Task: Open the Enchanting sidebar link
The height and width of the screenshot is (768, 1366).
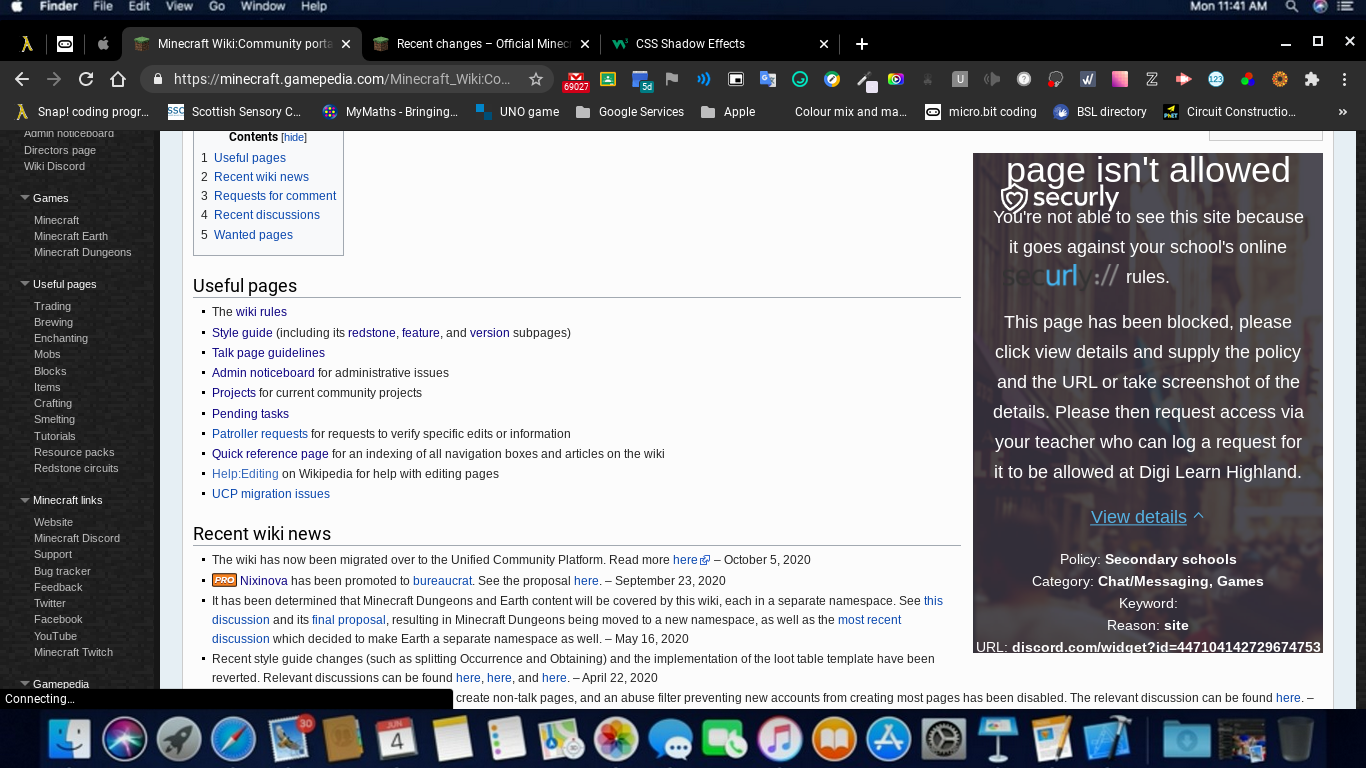Action: [x=61, y=338]
